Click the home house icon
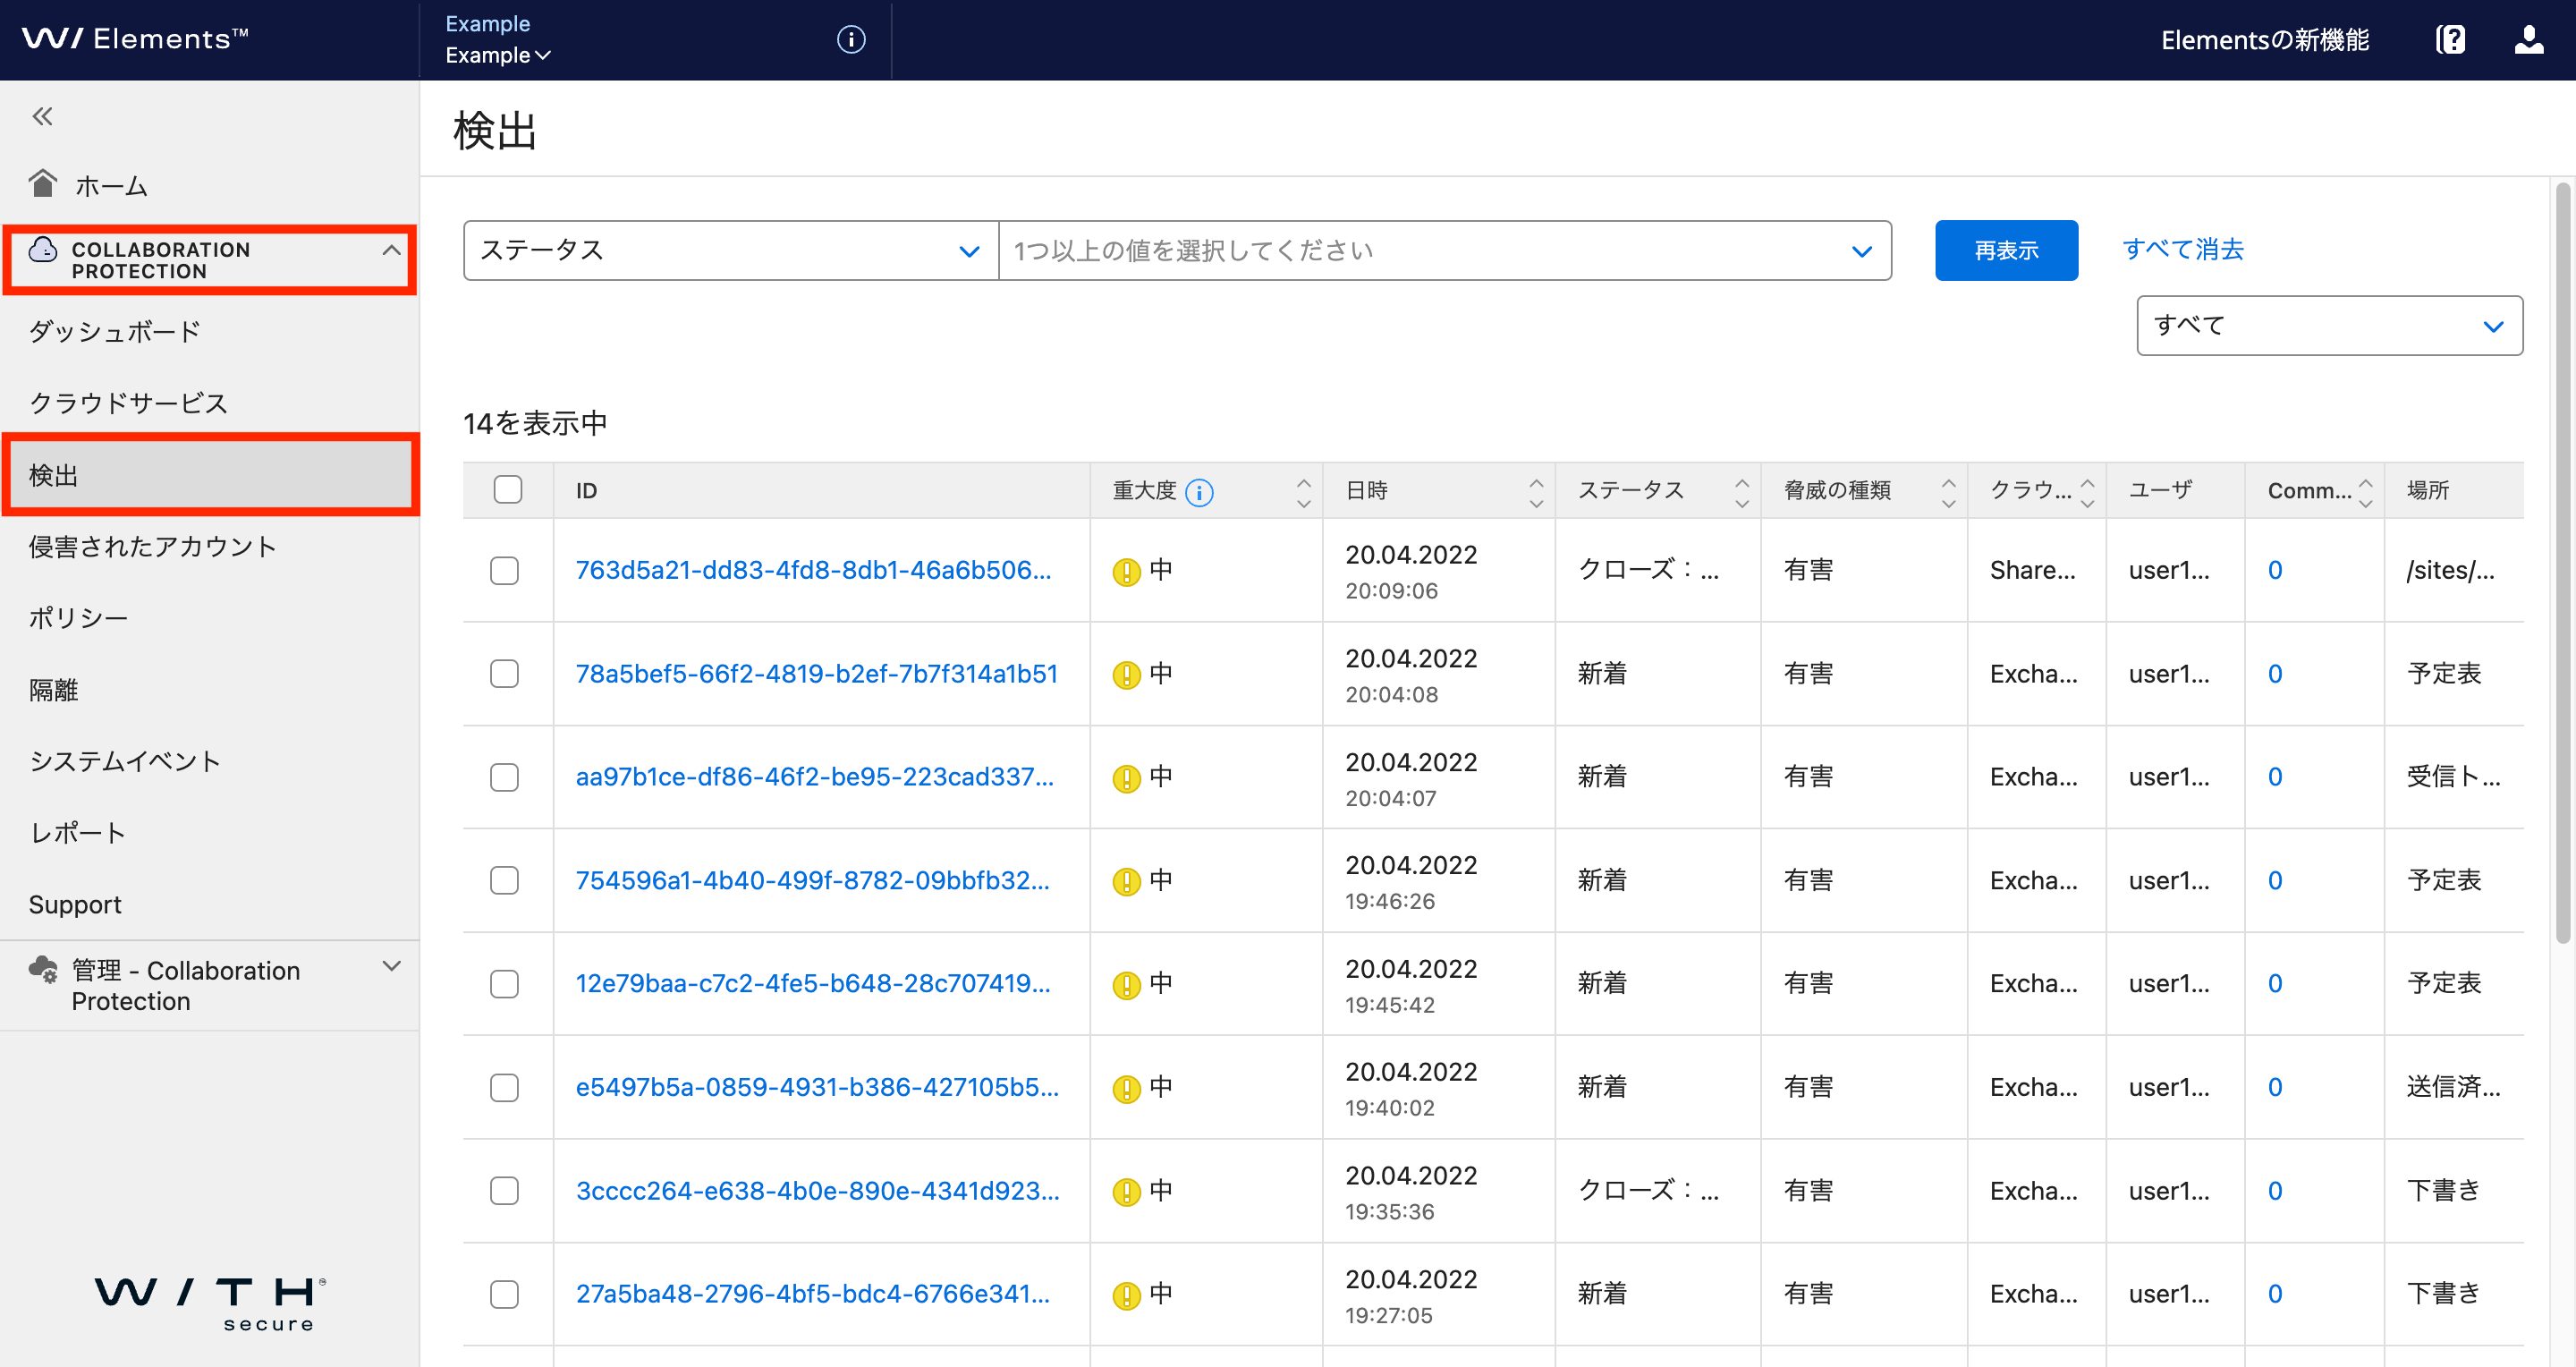This screenshot has width=2576, height=1367. coord(43,183)
